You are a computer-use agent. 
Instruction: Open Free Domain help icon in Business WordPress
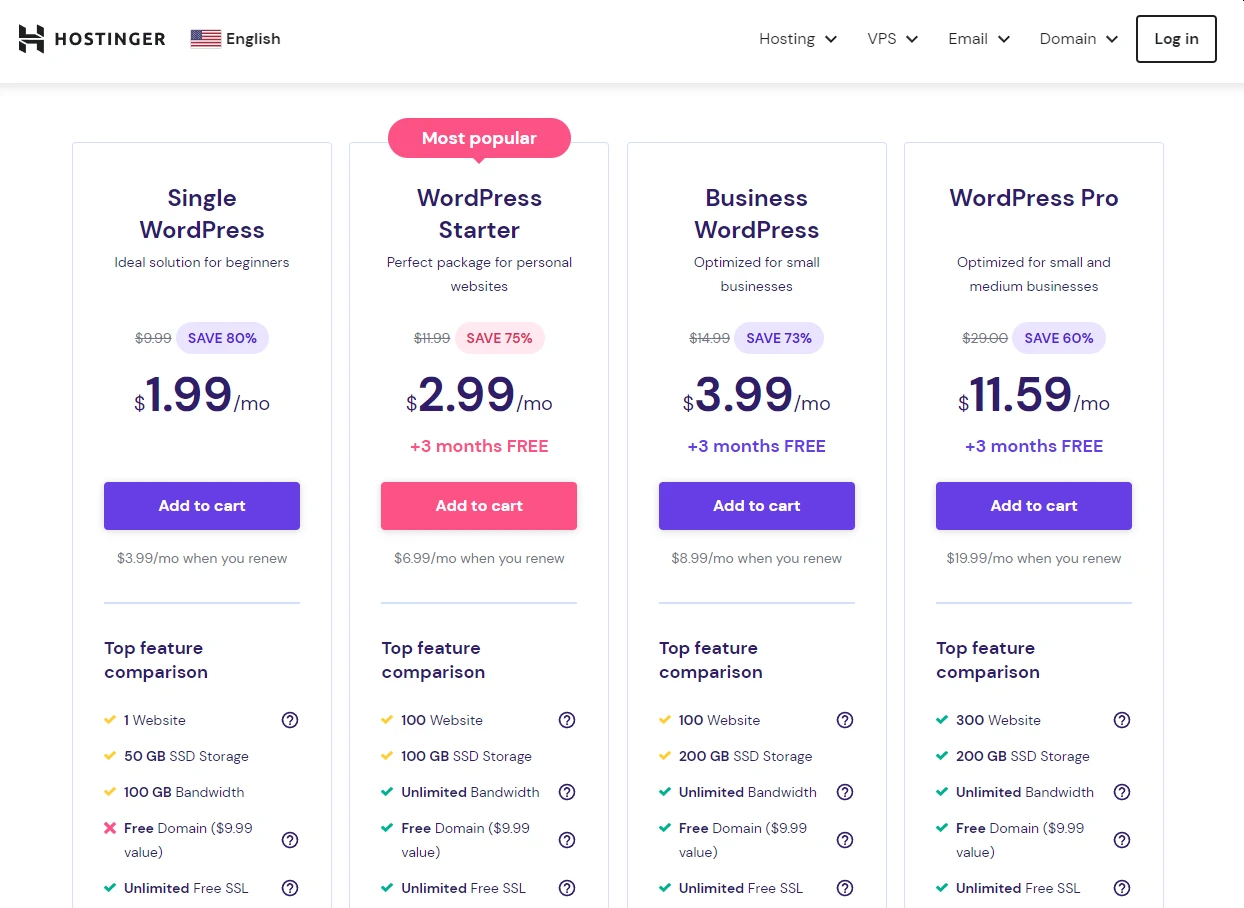(x=845, y=840)
